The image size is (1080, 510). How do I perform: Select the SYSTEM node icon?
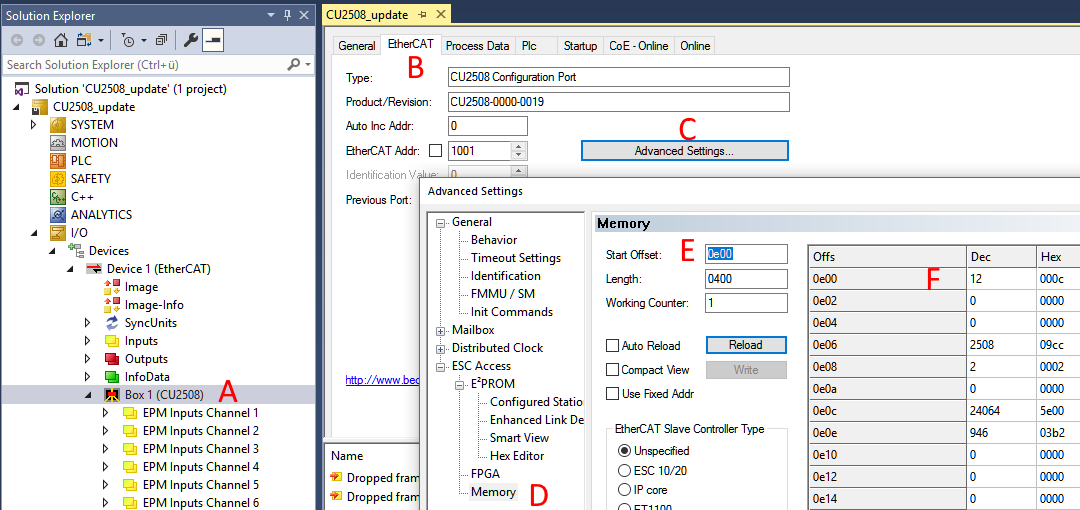[58, 125]
